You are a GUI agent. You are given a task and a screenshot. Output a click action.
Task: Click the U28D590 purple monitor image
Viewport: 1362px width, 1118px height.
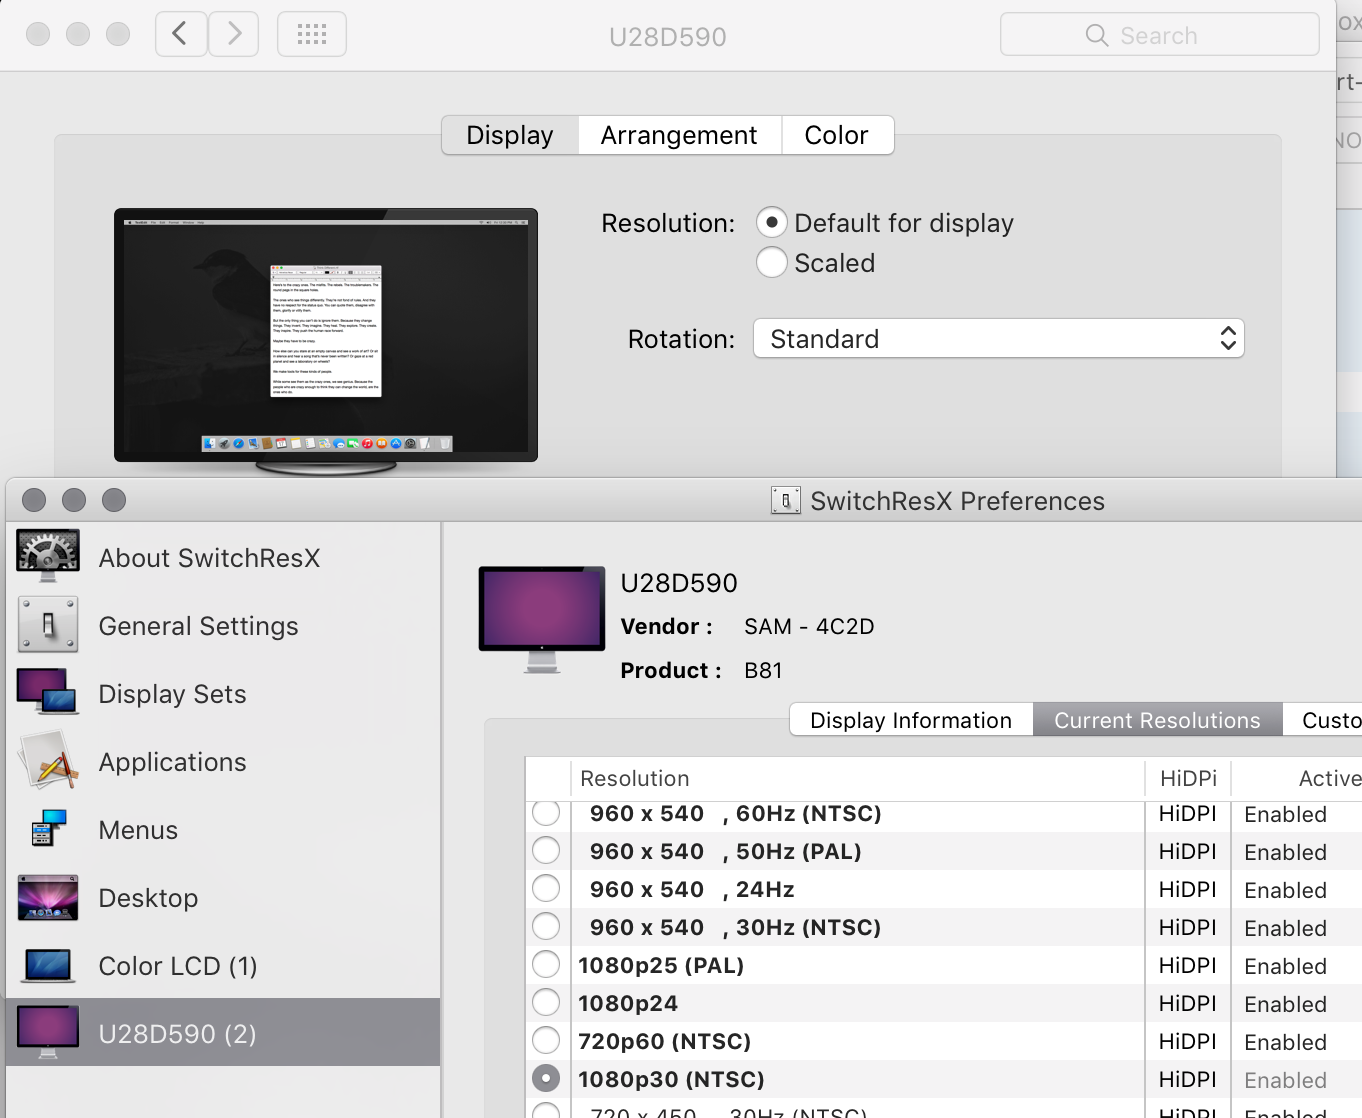[542, 620]
